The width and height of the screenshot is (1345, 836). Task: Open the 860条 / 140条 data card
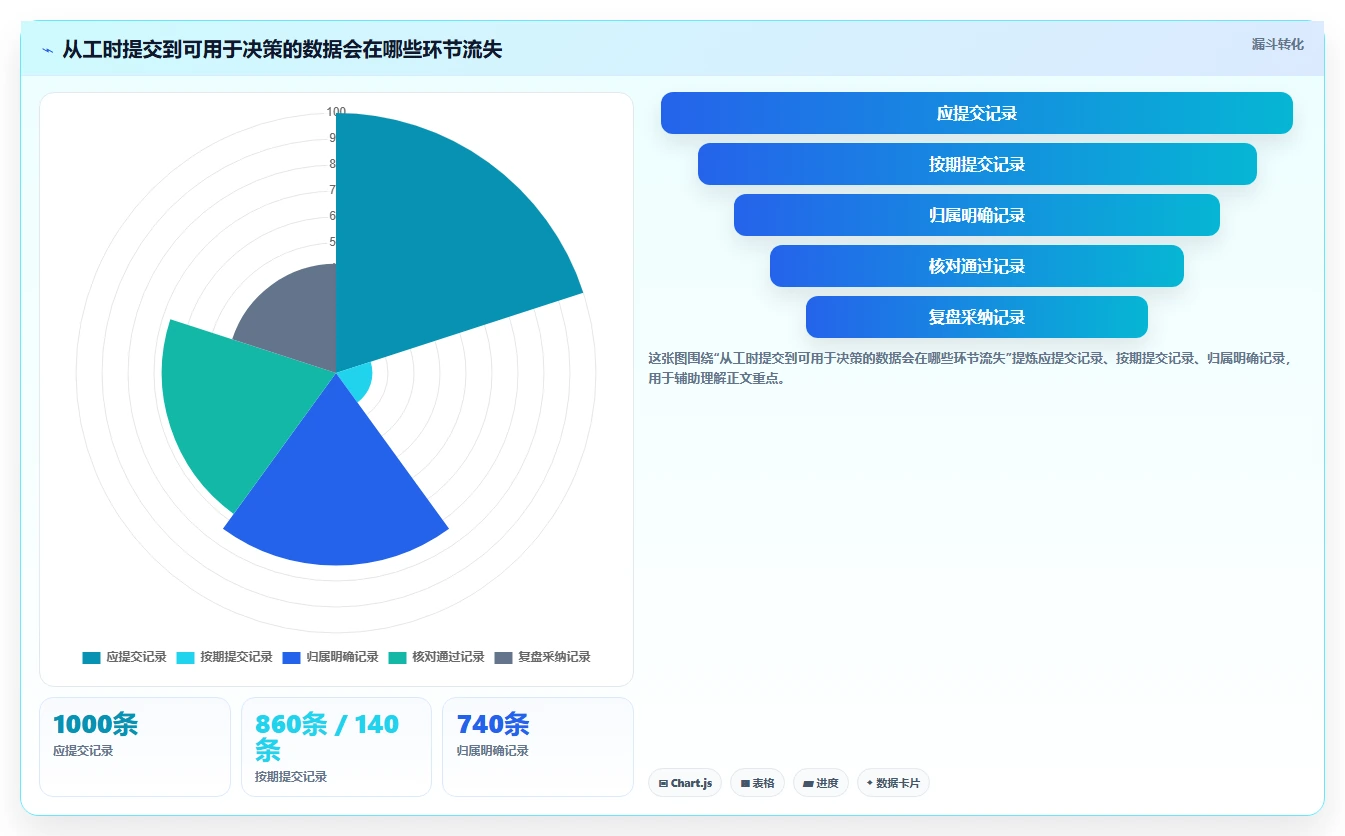coord(336,747)
